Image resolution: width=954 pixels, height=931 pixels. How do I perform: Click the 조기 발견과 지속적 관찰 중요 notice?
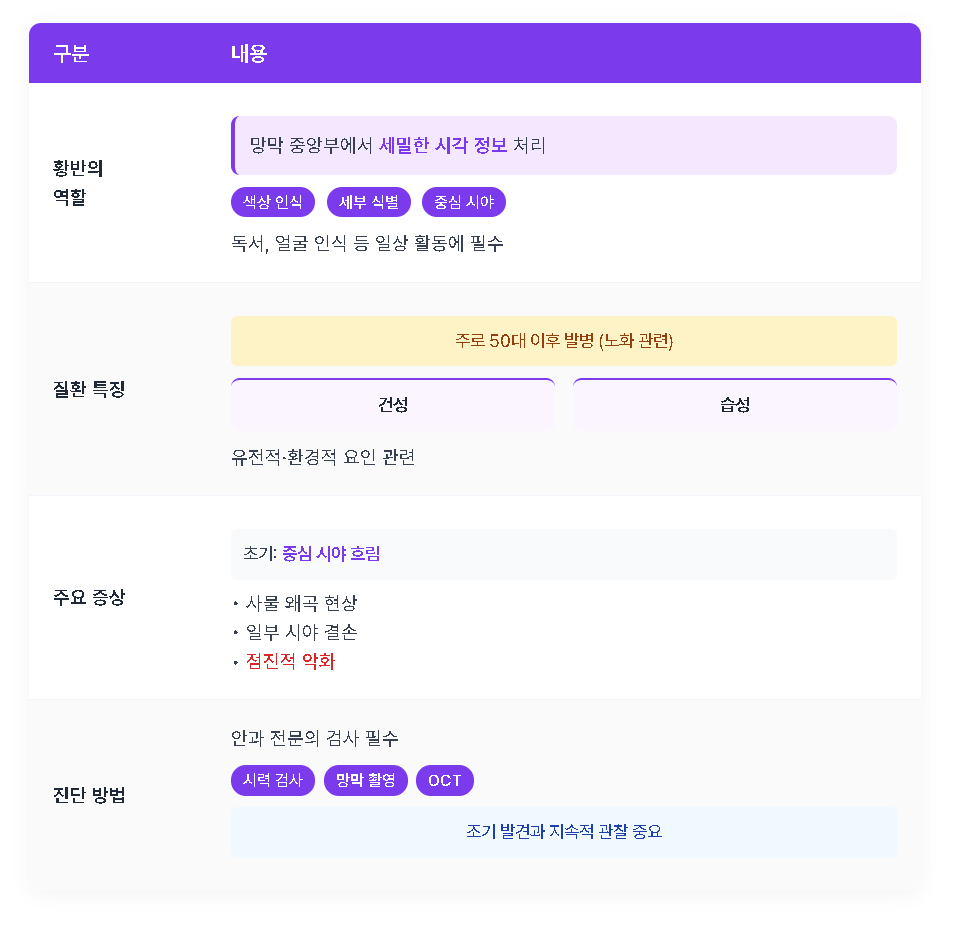[564, 832]
